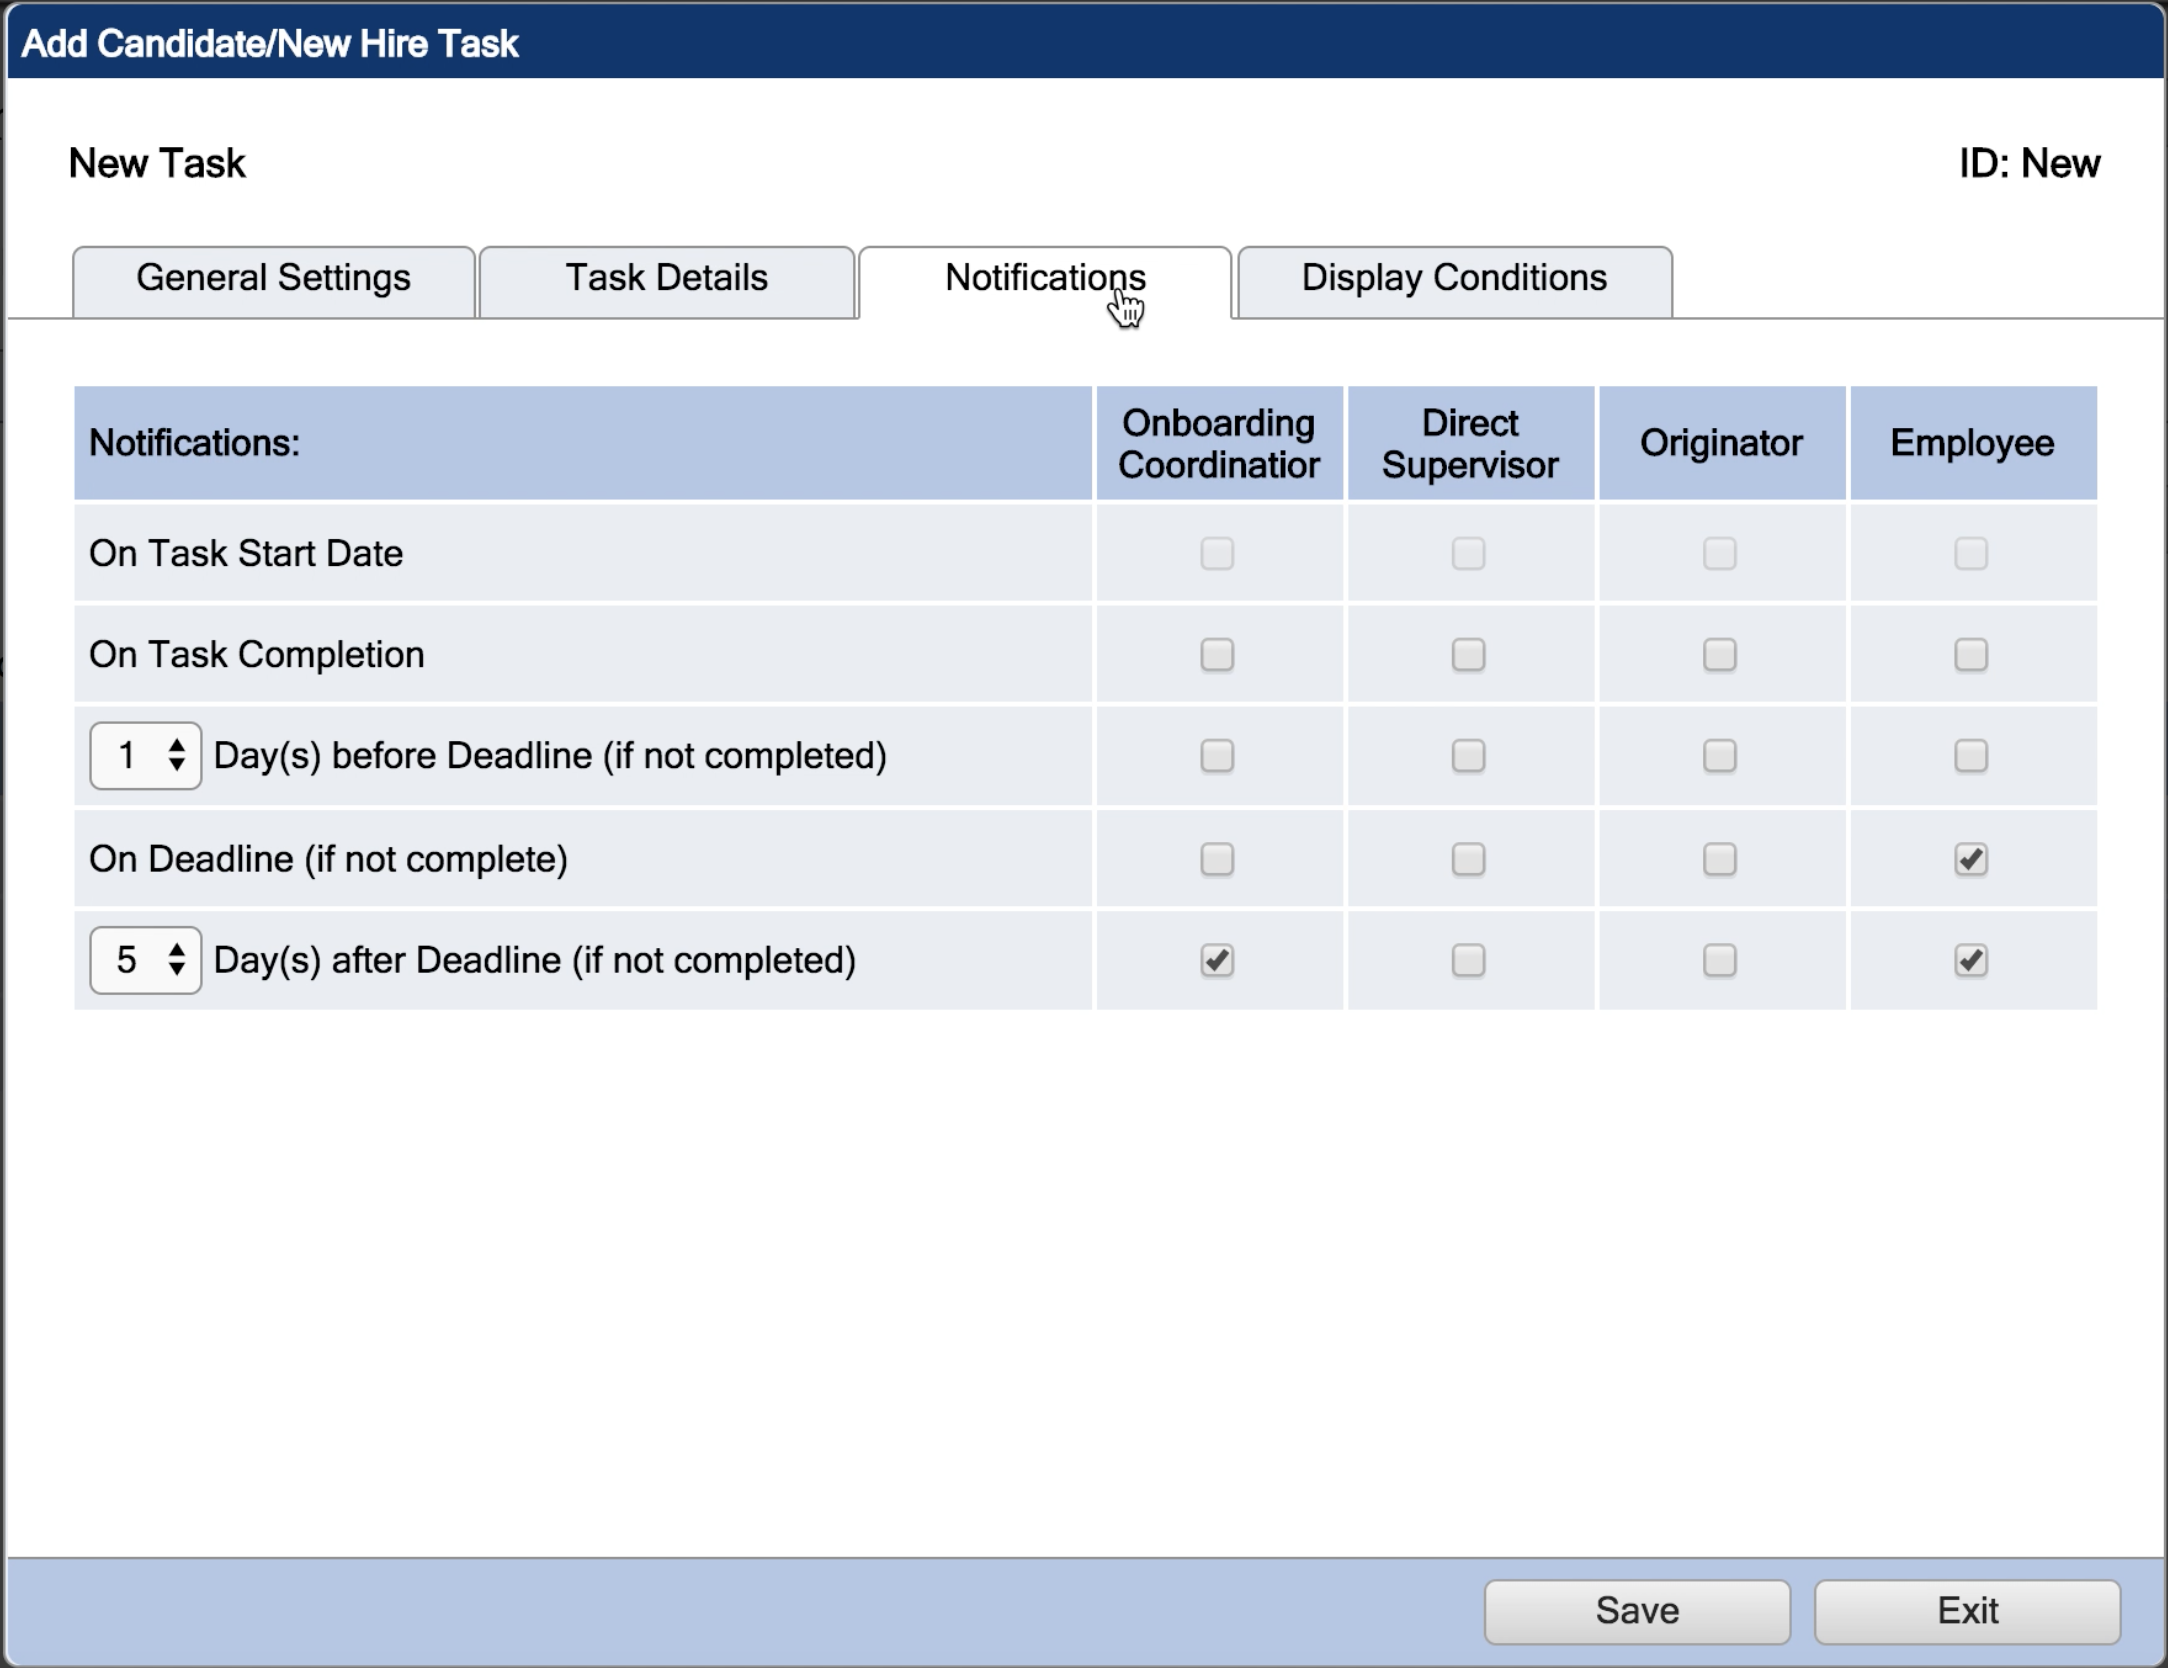The image size is (2168, 1668).
Task: Open the Task Details tab
Action: click(x=665, y=281)
